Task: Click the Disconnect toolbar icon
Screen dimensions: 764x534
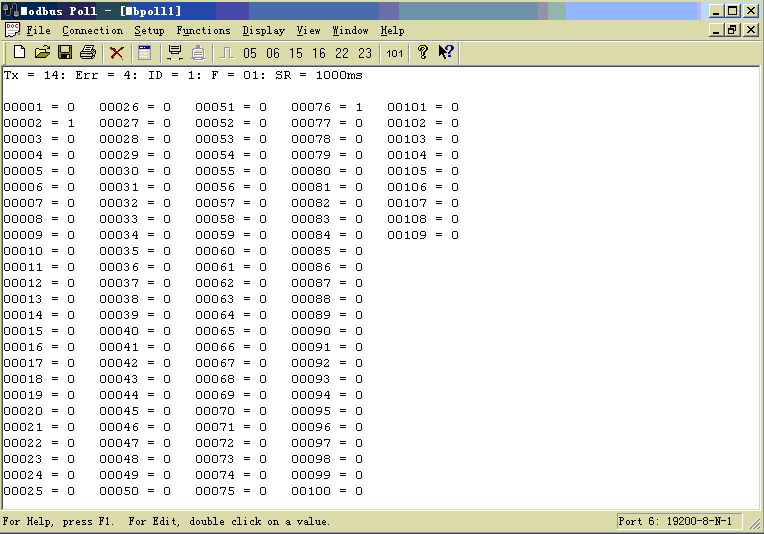Action: coord(198,53)
